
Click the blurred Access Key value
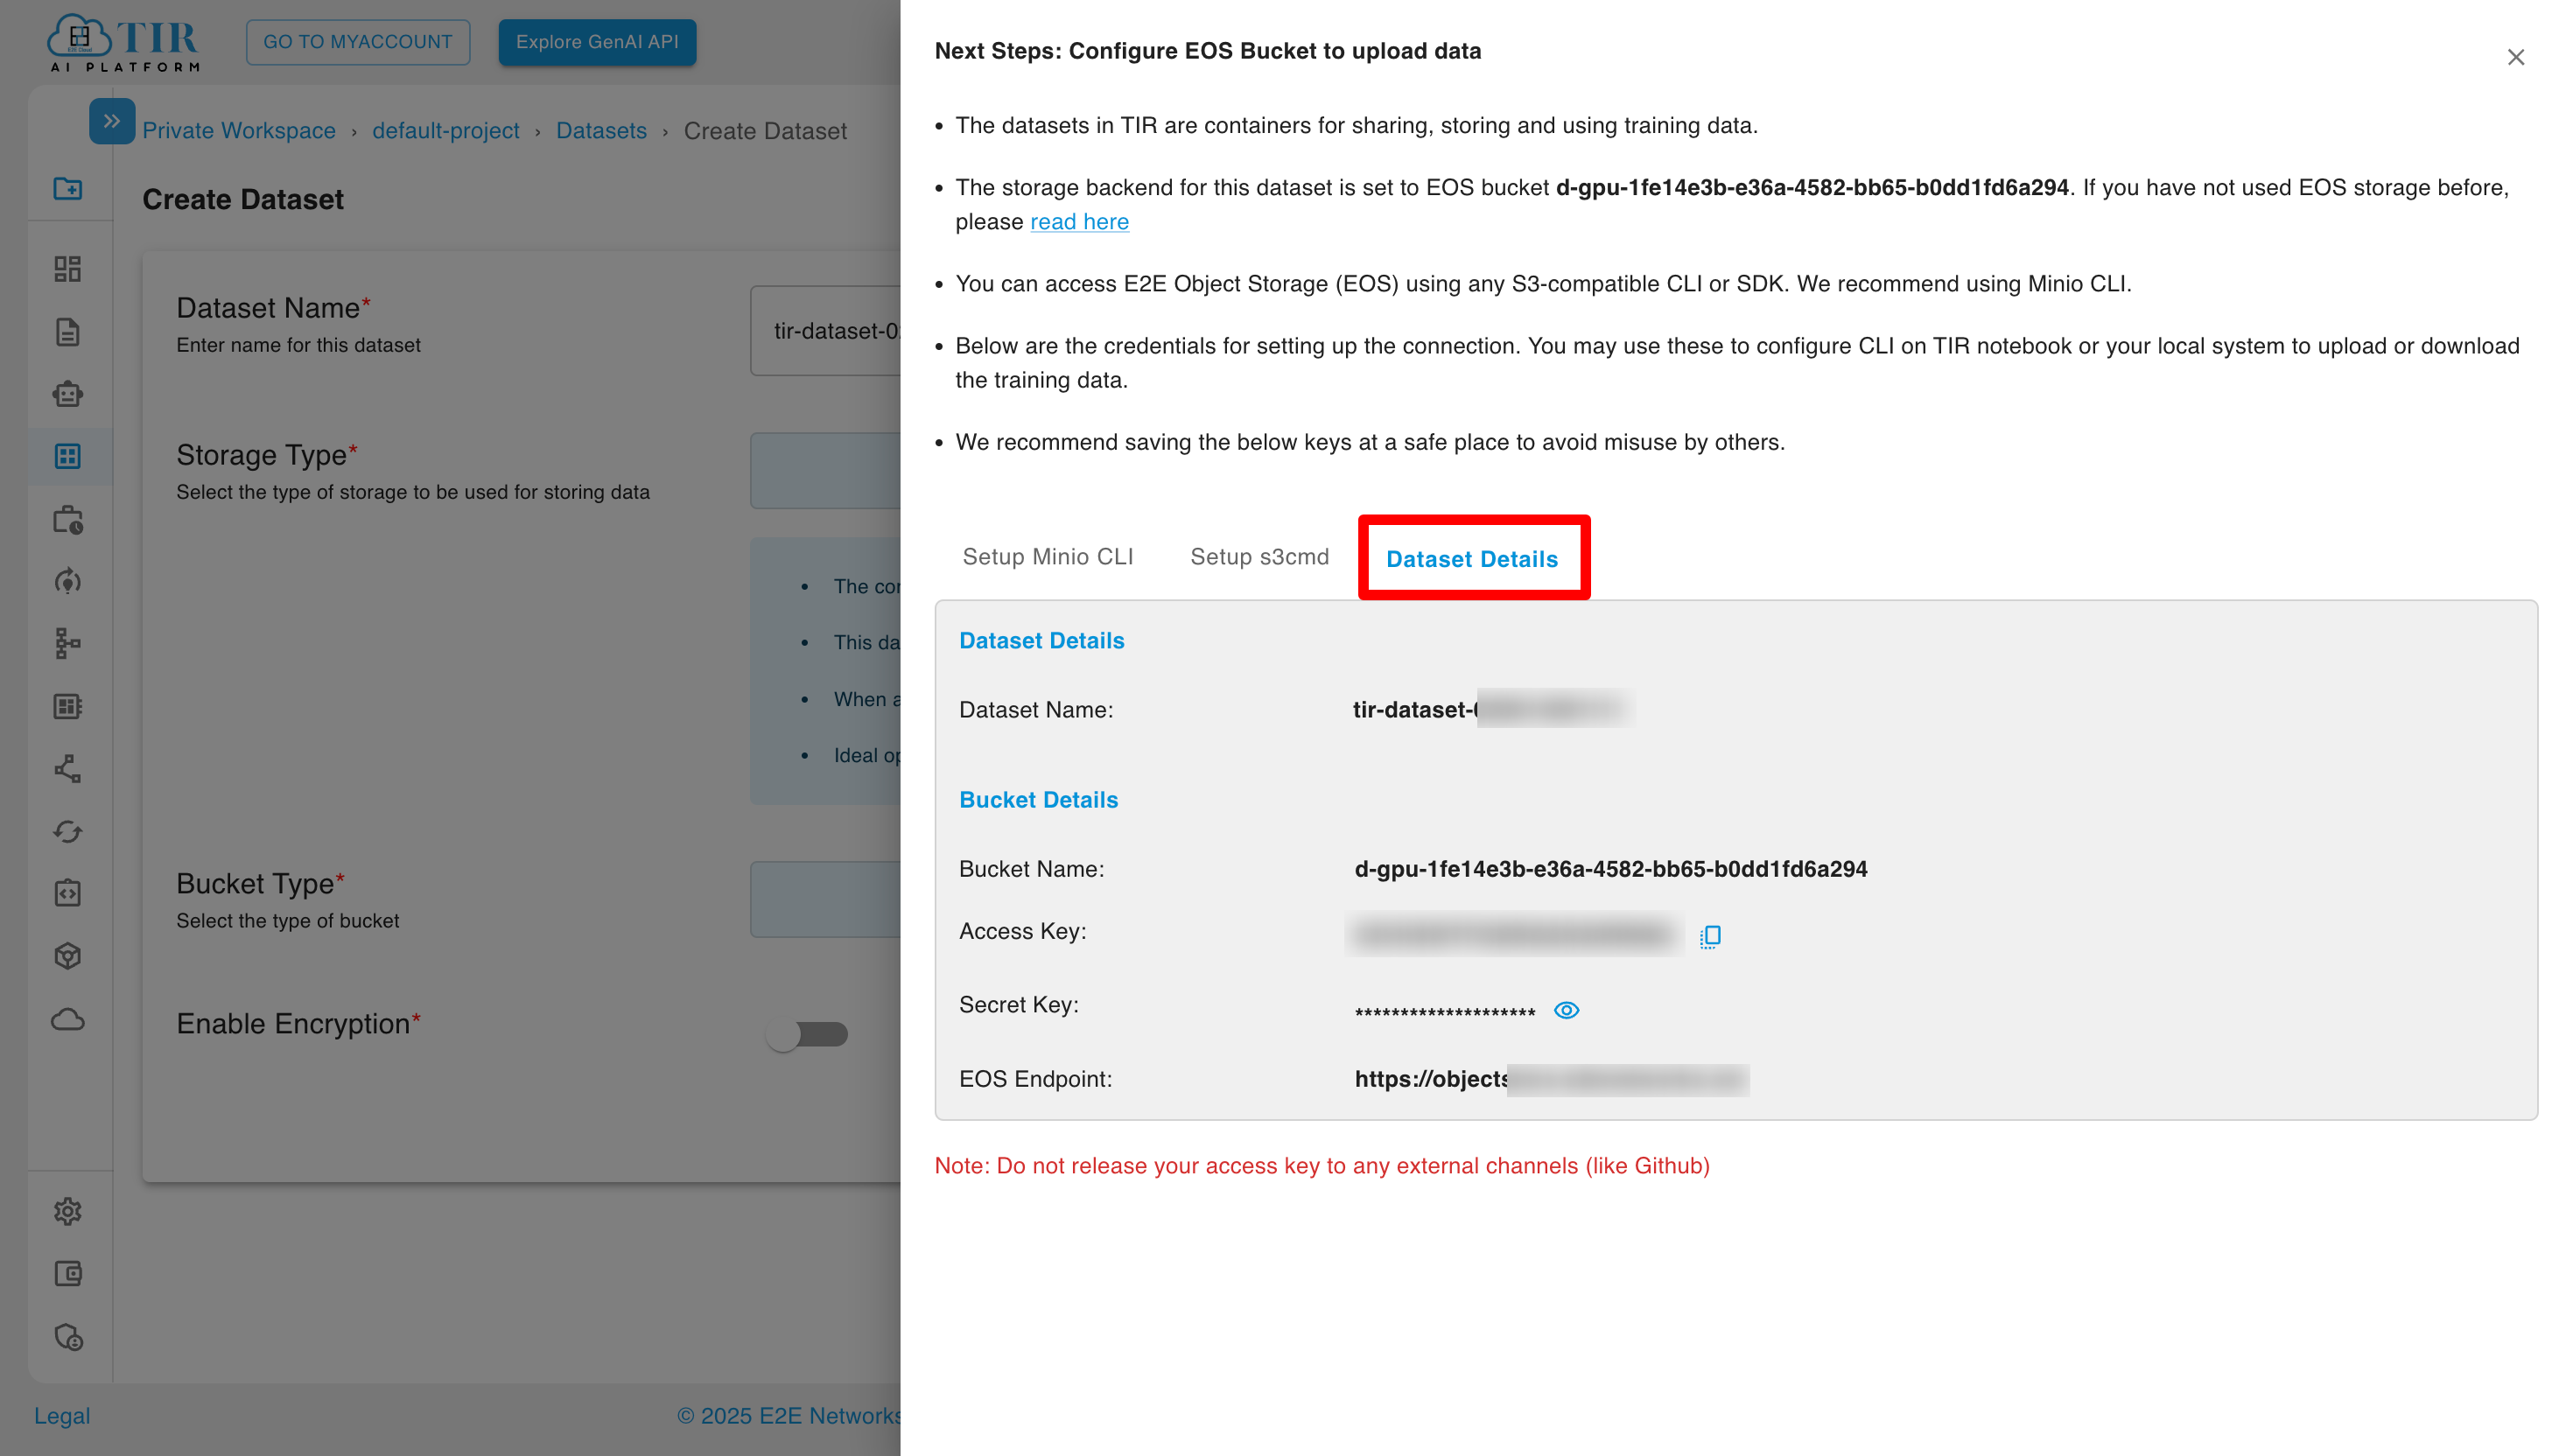pos(1514,935)
